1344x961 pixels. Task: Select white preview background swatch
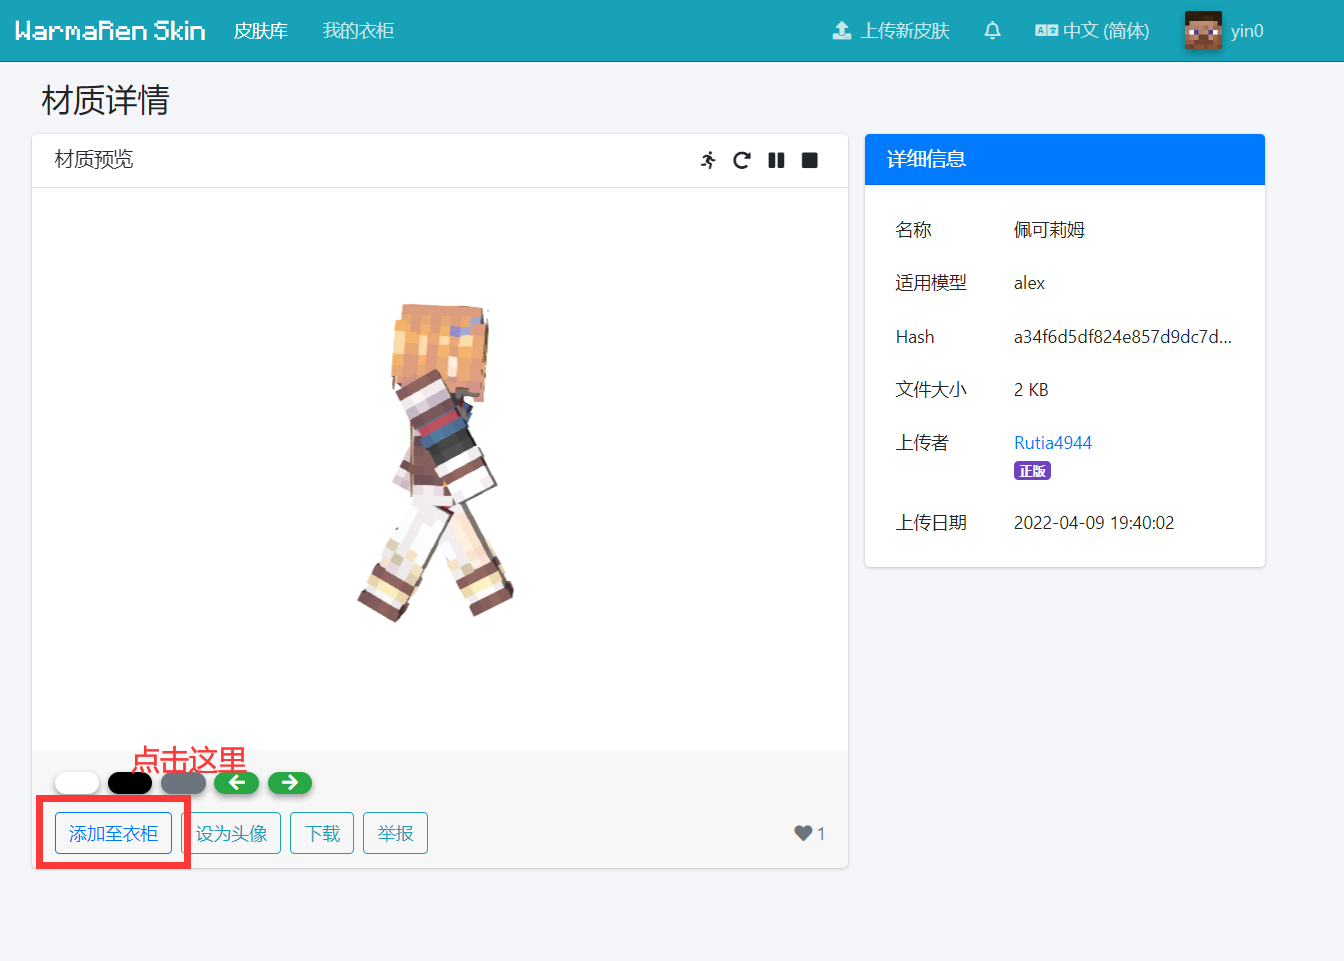[77, 782]
